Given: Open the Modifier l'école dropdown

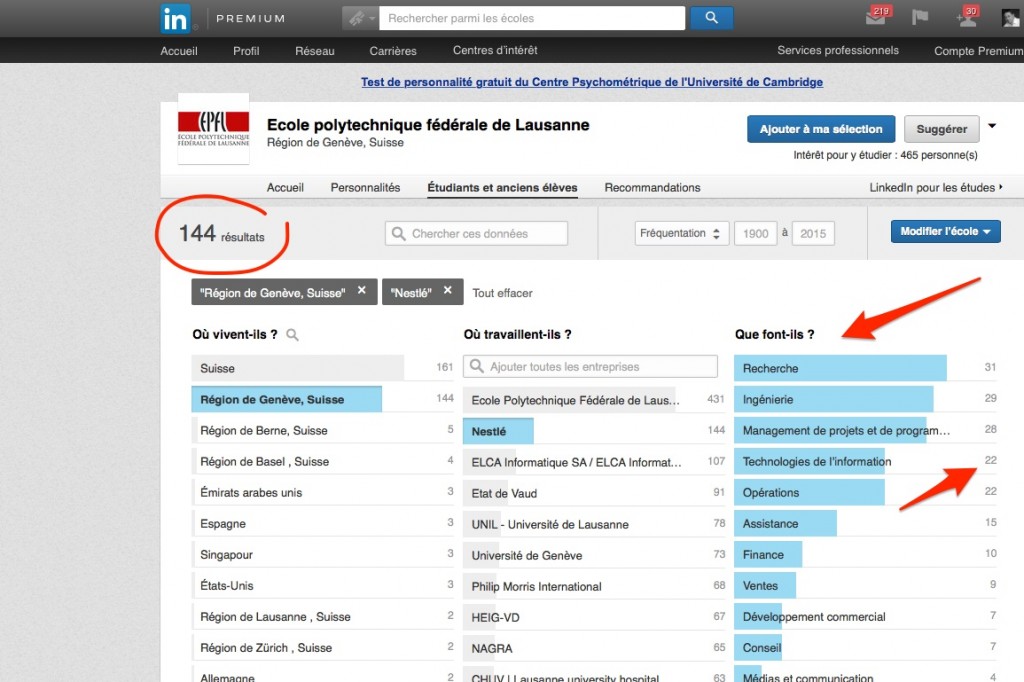Looking at the screenshot, I should pos(946,231).
